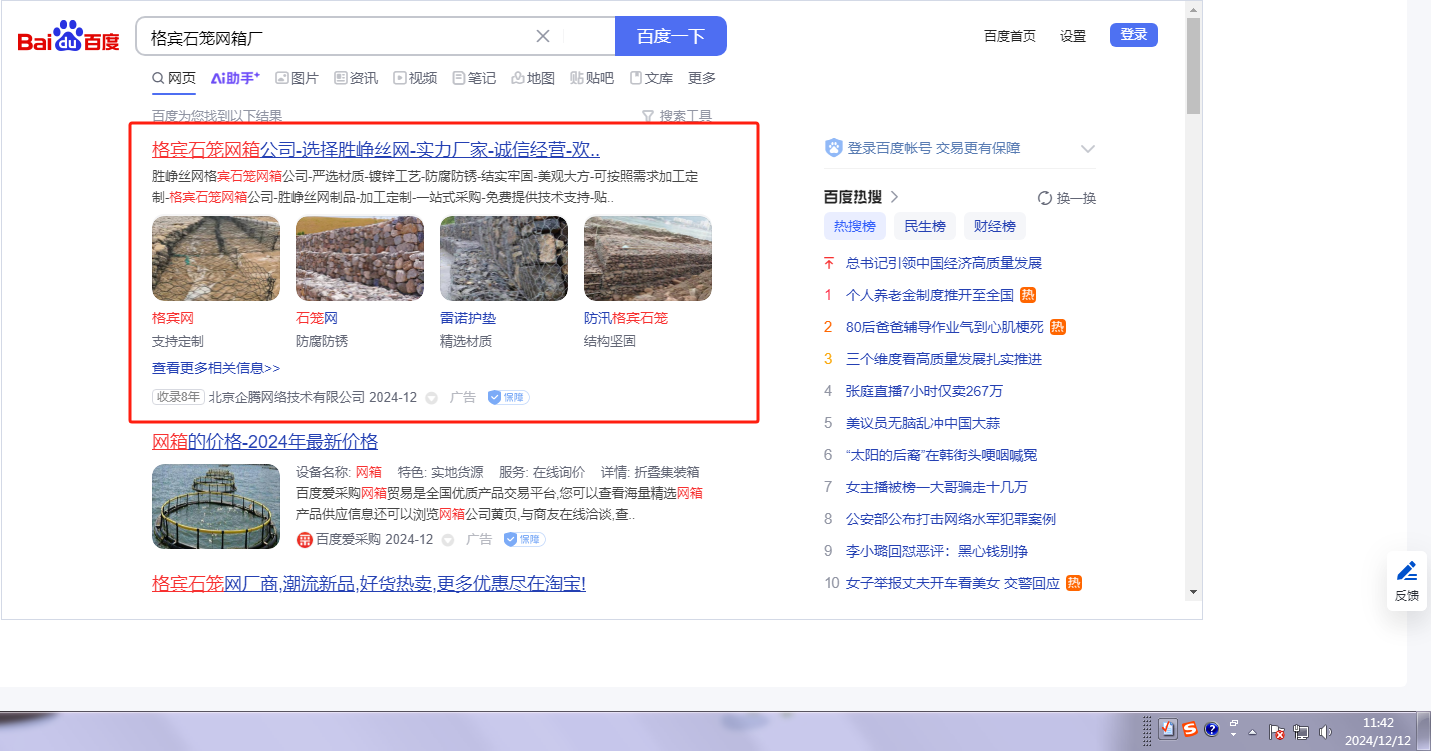The width and height of the screenshot is (1431, 751).
Task: Expand the dropdown beside 北京企腾网络技术有限公司 2024-12
Action: [432, 398]
